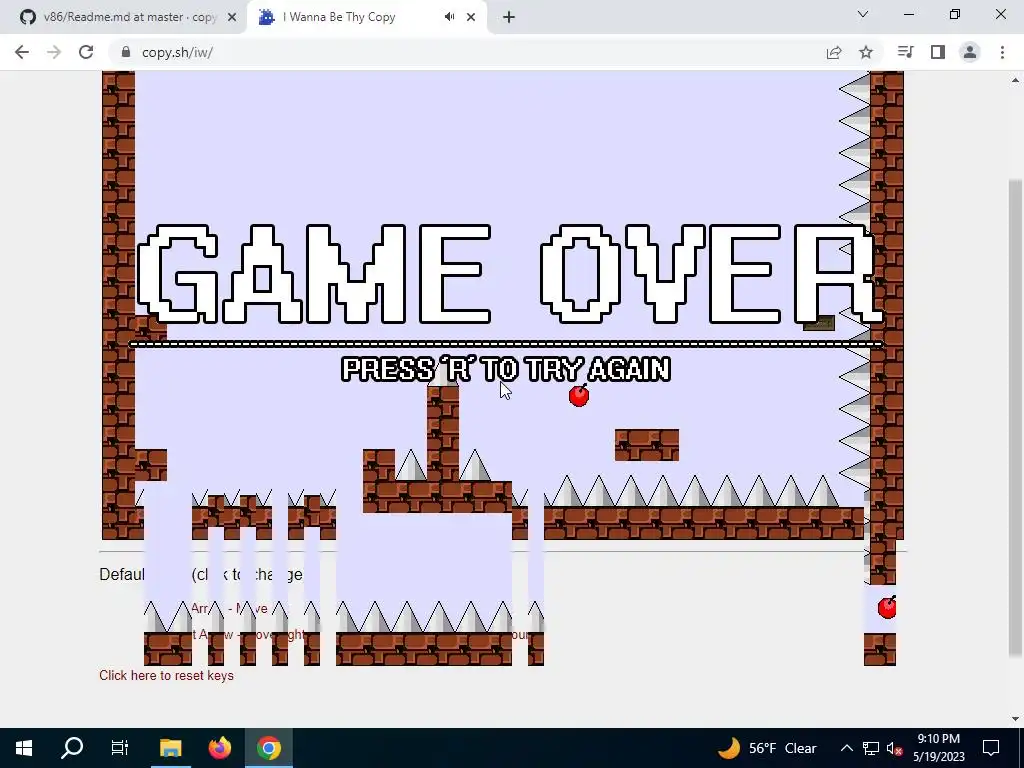Image resolution: width=1024 pixels, height=768 pixels.
Task: Click the GAME OVER banner
Action: tap(508, 274)
